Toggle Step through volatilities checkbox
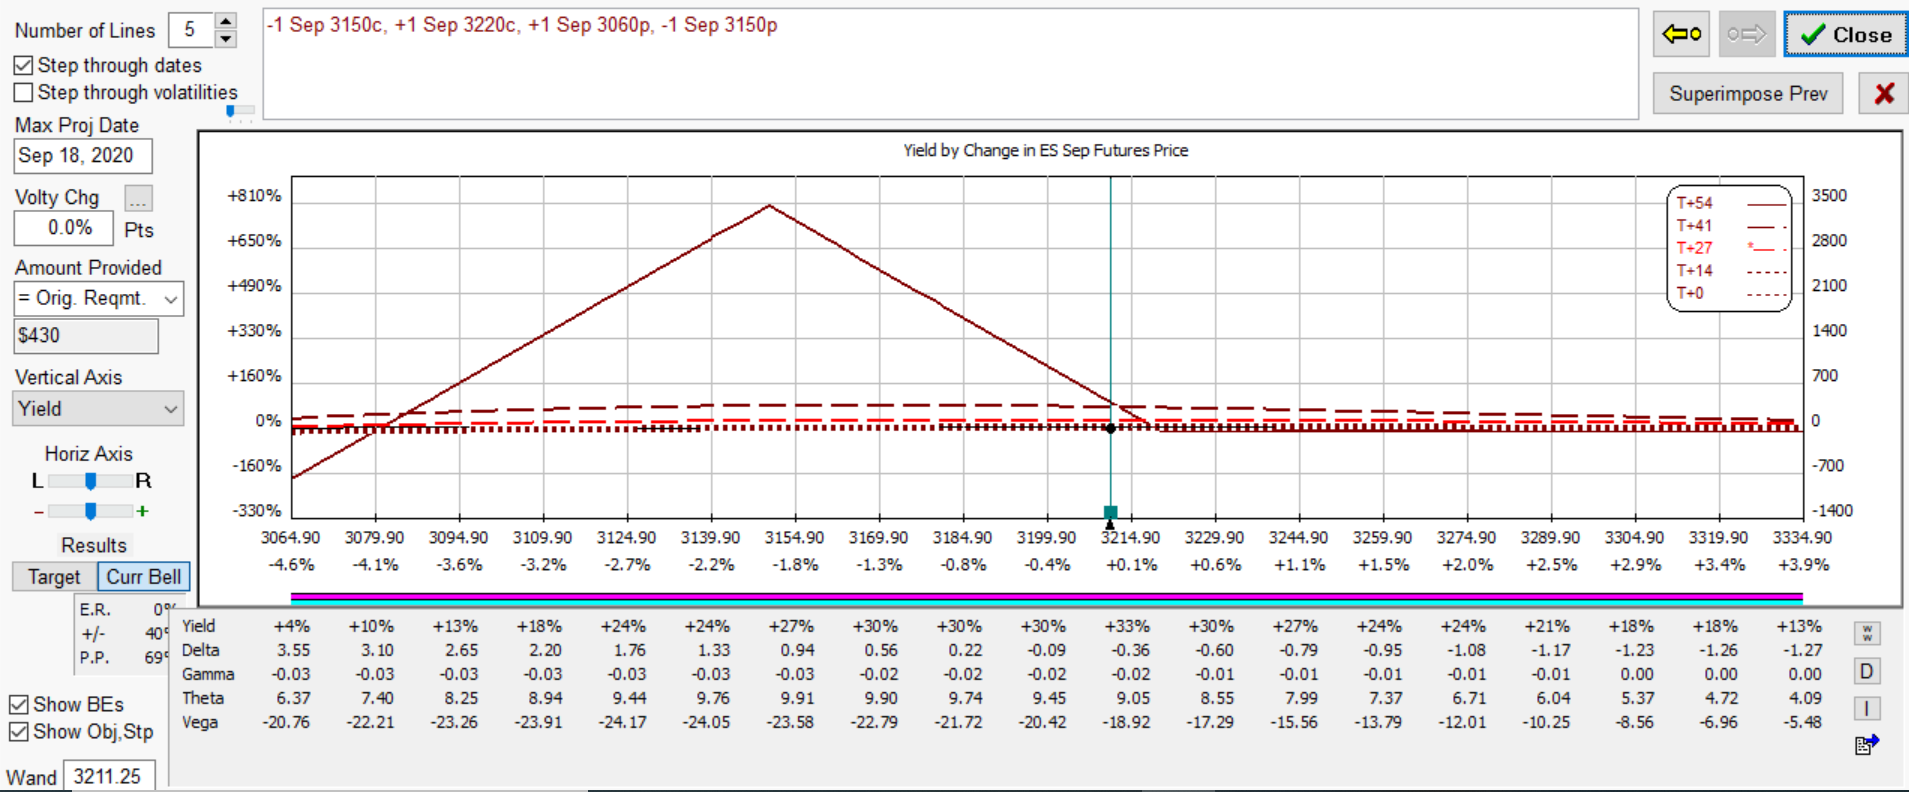The width and height of the screenshot is (1909, 792). click(x=23, y=92)
